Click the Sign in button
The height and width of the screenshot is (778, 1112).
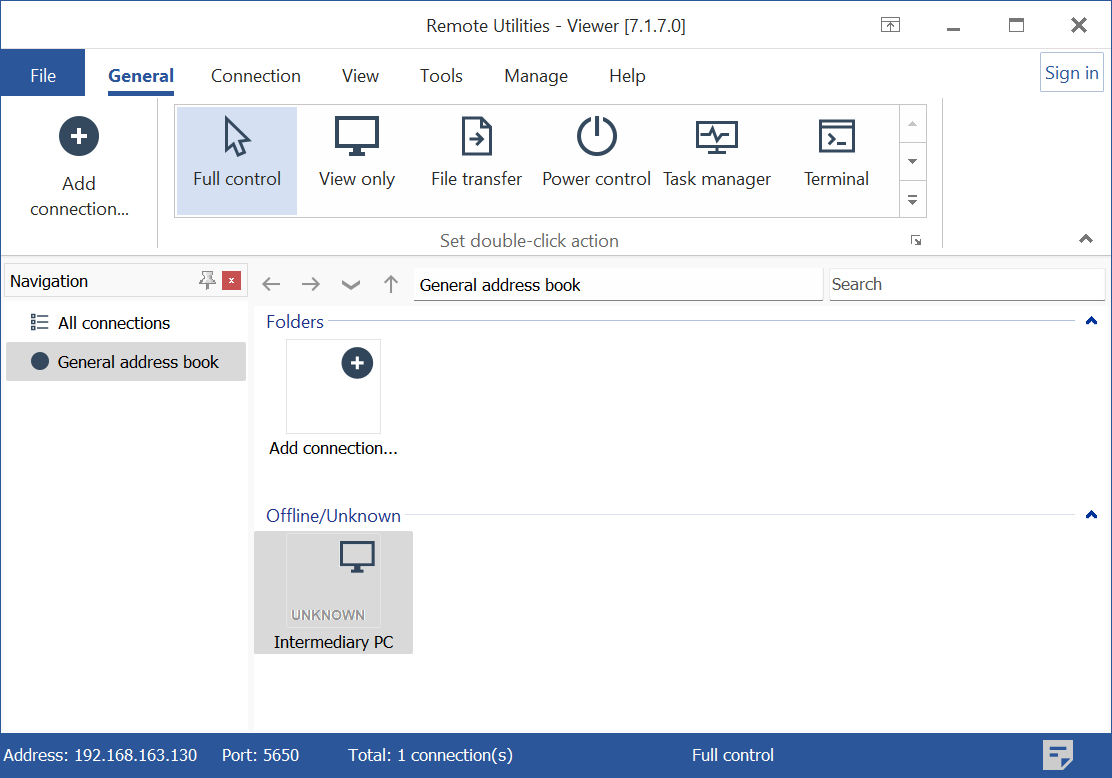pos(1071,73)
